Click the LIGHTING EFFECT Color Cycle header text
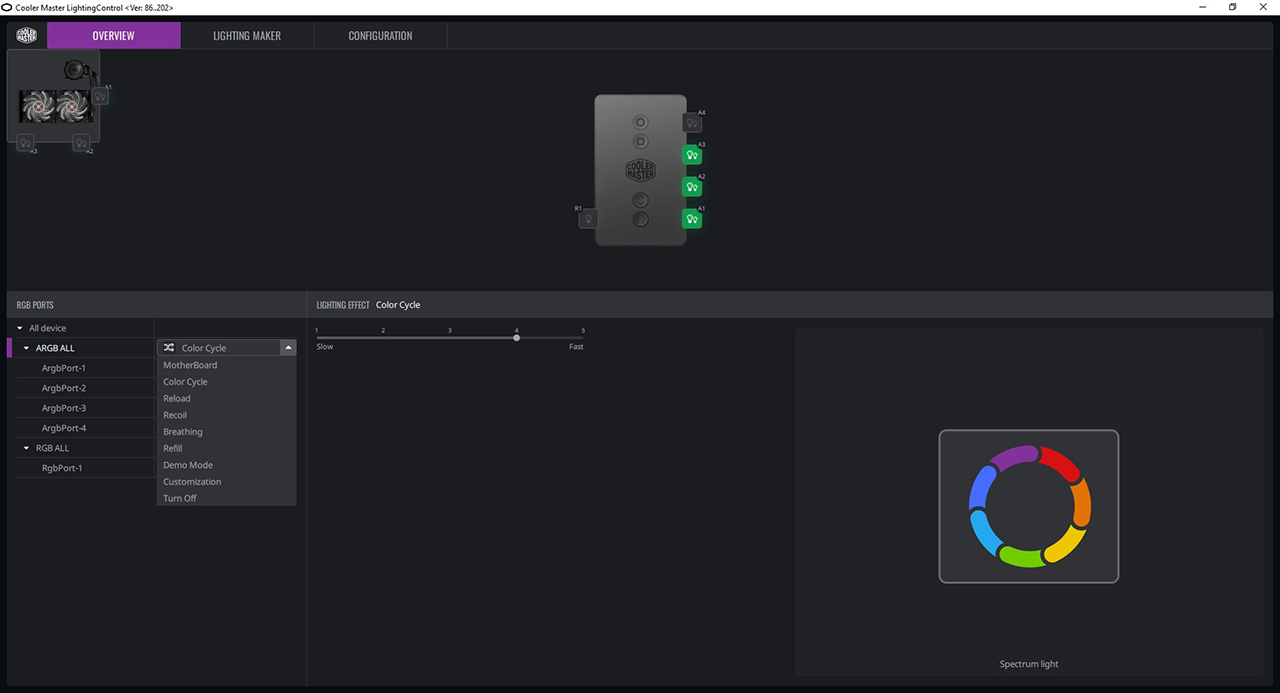 tap(368, 305)
